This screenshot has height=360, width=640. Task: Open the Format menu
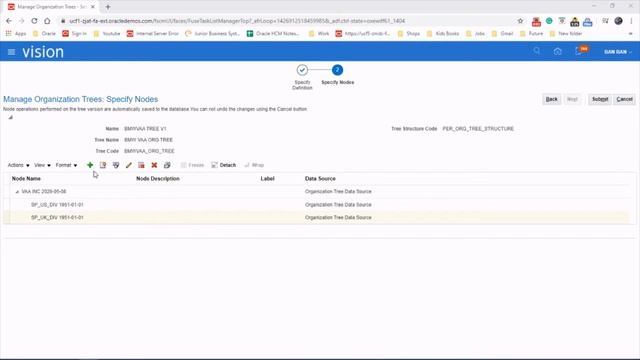tap(66, 165)
